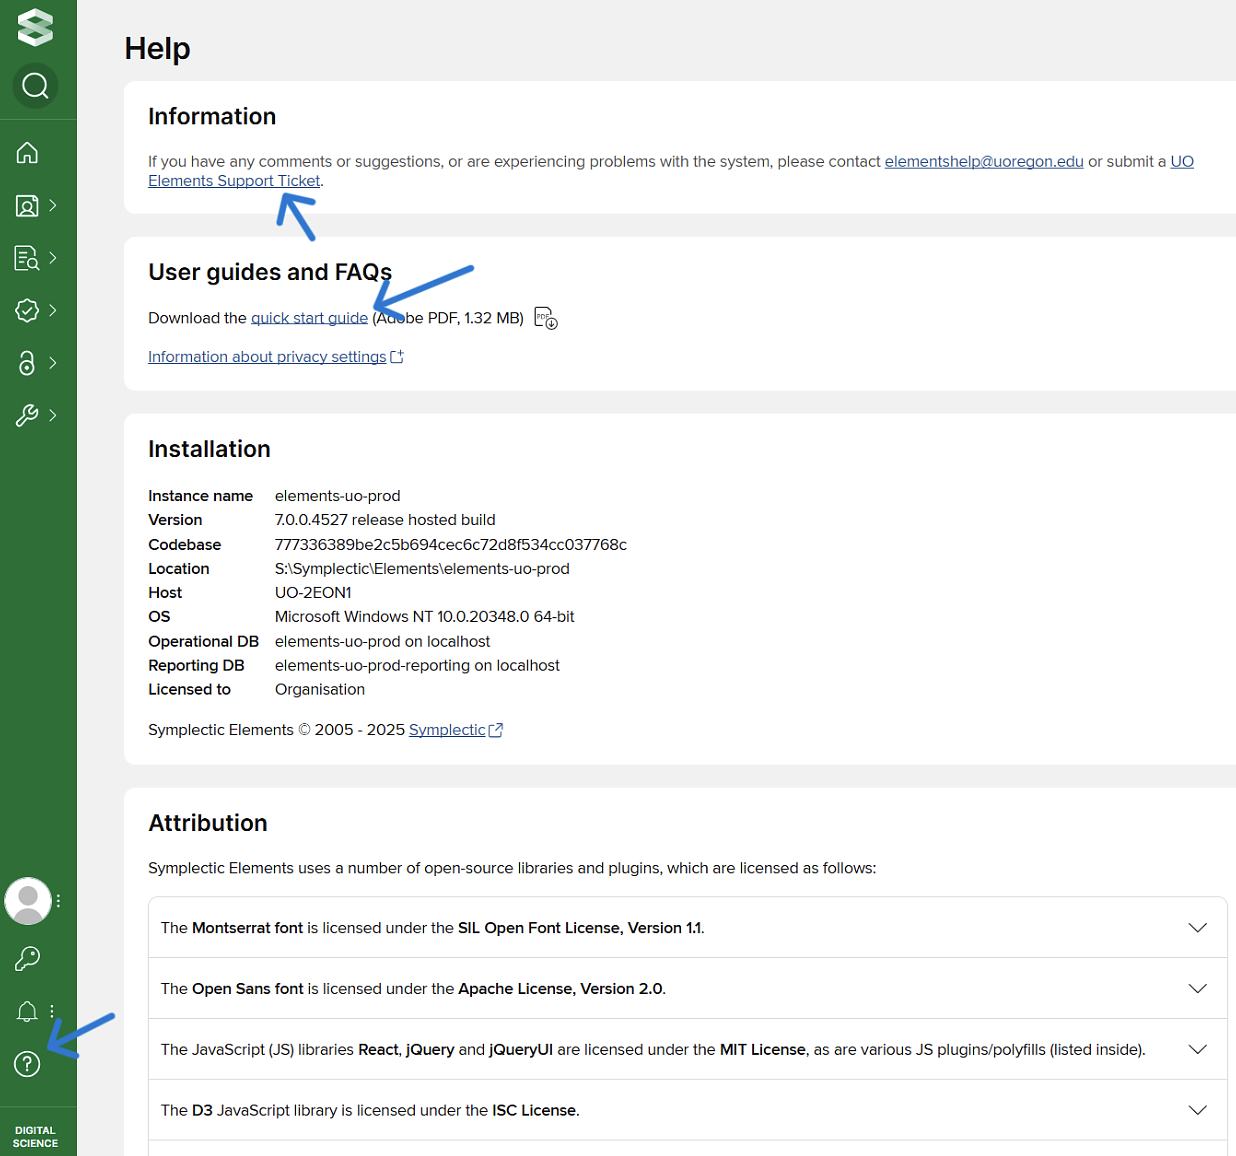Open the profile portrait sidebar icon
Screen dimensions: 1236x1156
(x=27, y=206)
